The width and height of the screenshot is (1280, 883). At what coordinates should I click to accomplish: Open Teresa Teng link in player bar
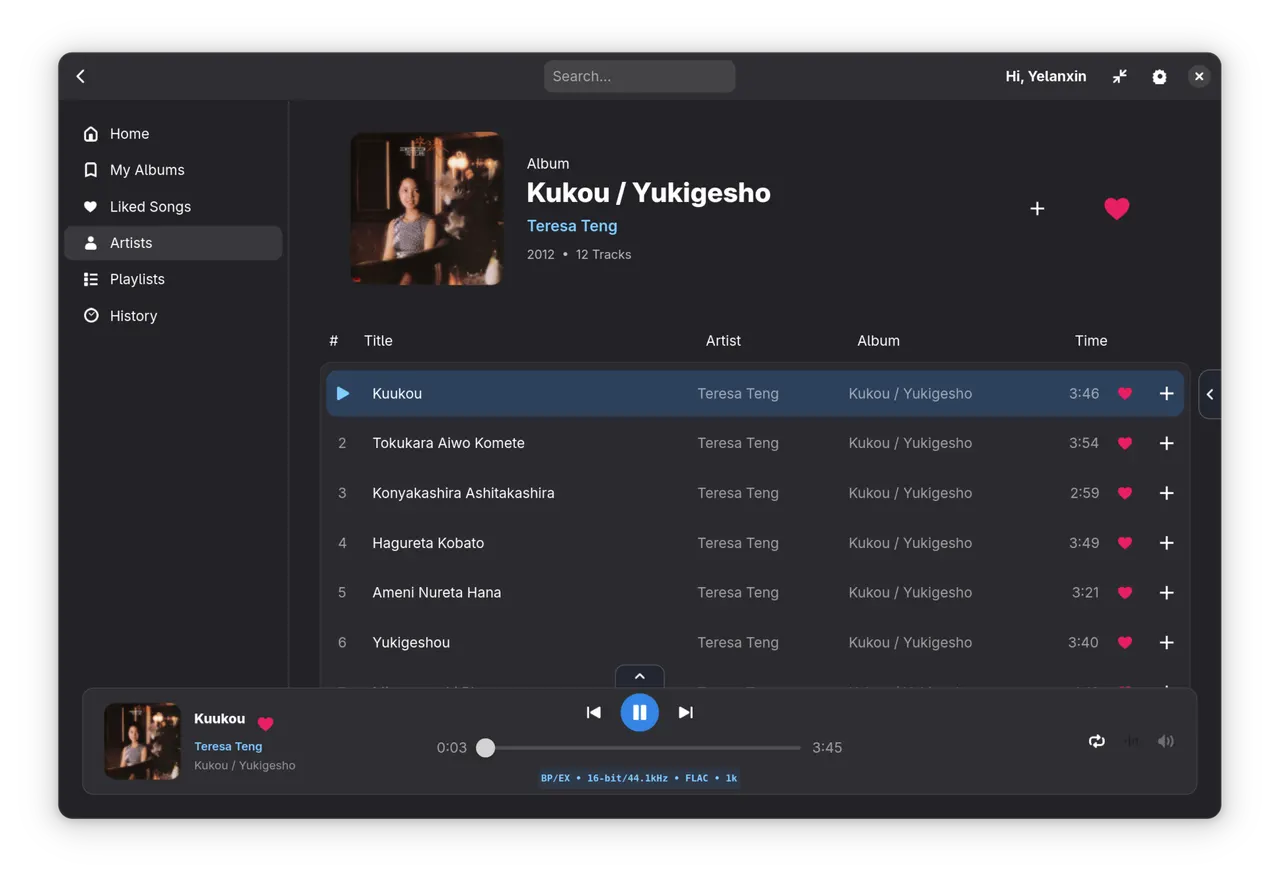click(228, 746)
